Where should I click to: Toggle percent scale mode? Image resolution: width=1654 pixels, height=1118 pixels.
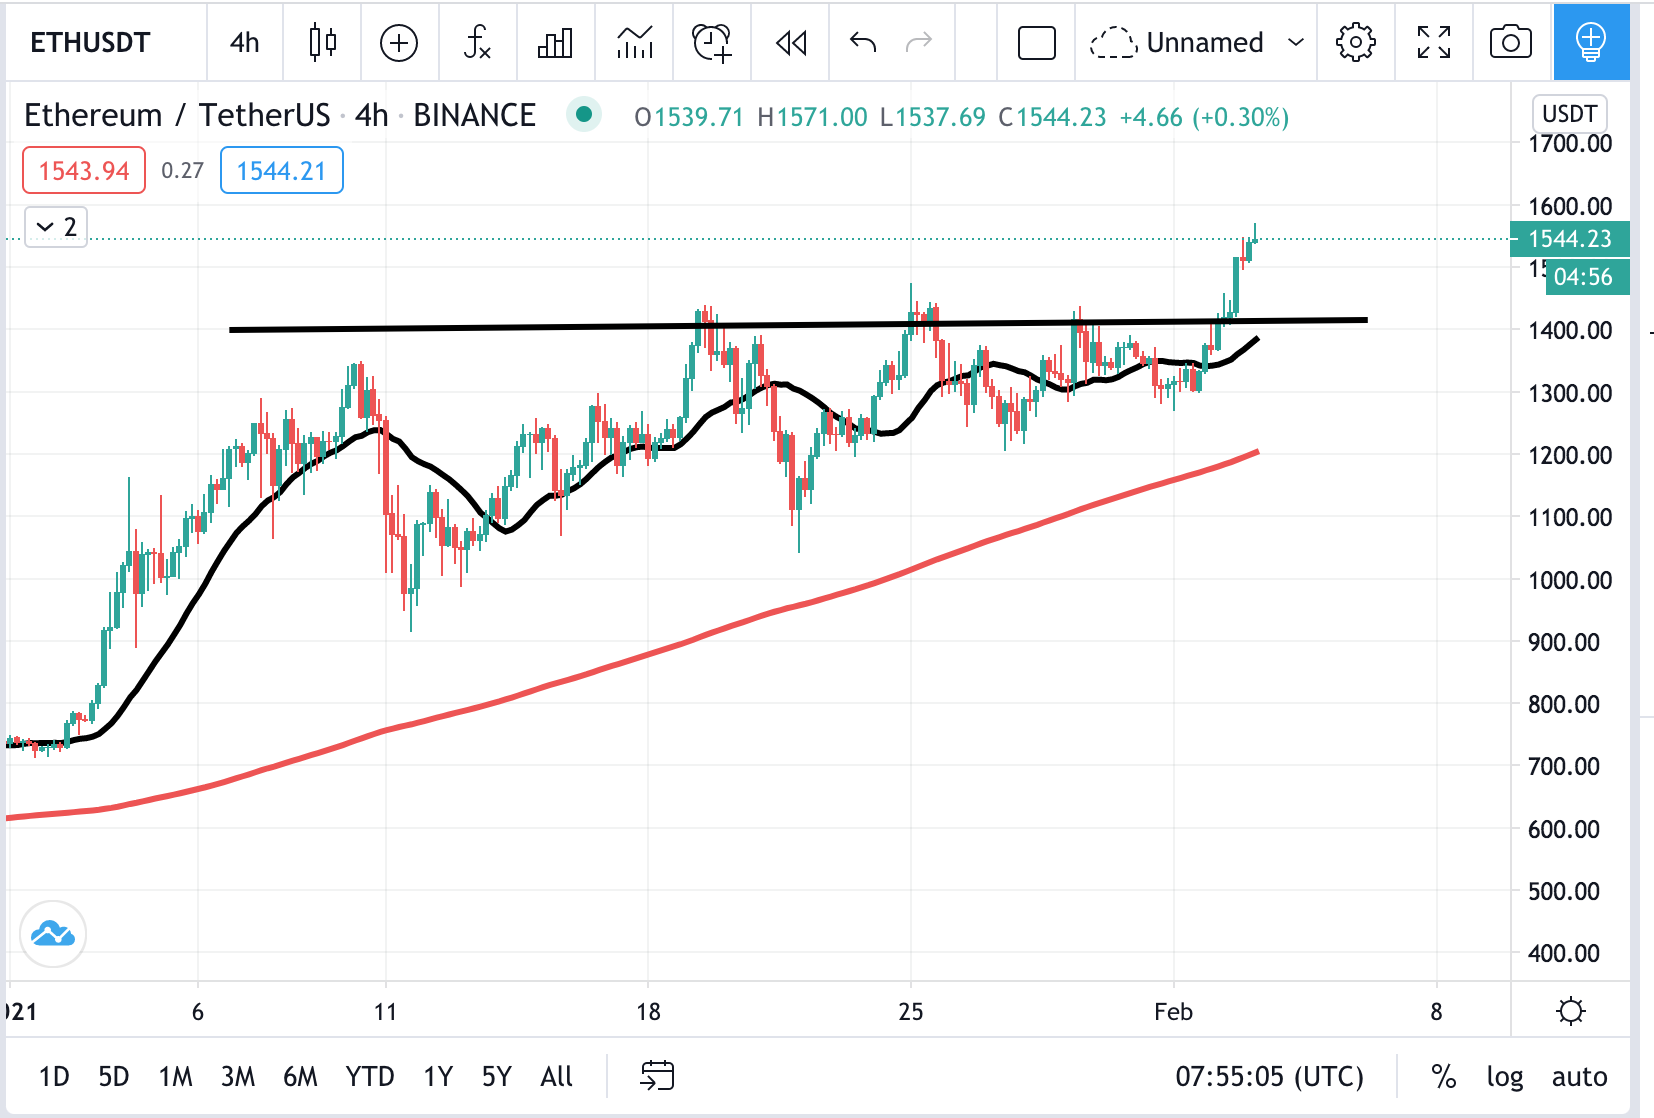(1443, 1076)
